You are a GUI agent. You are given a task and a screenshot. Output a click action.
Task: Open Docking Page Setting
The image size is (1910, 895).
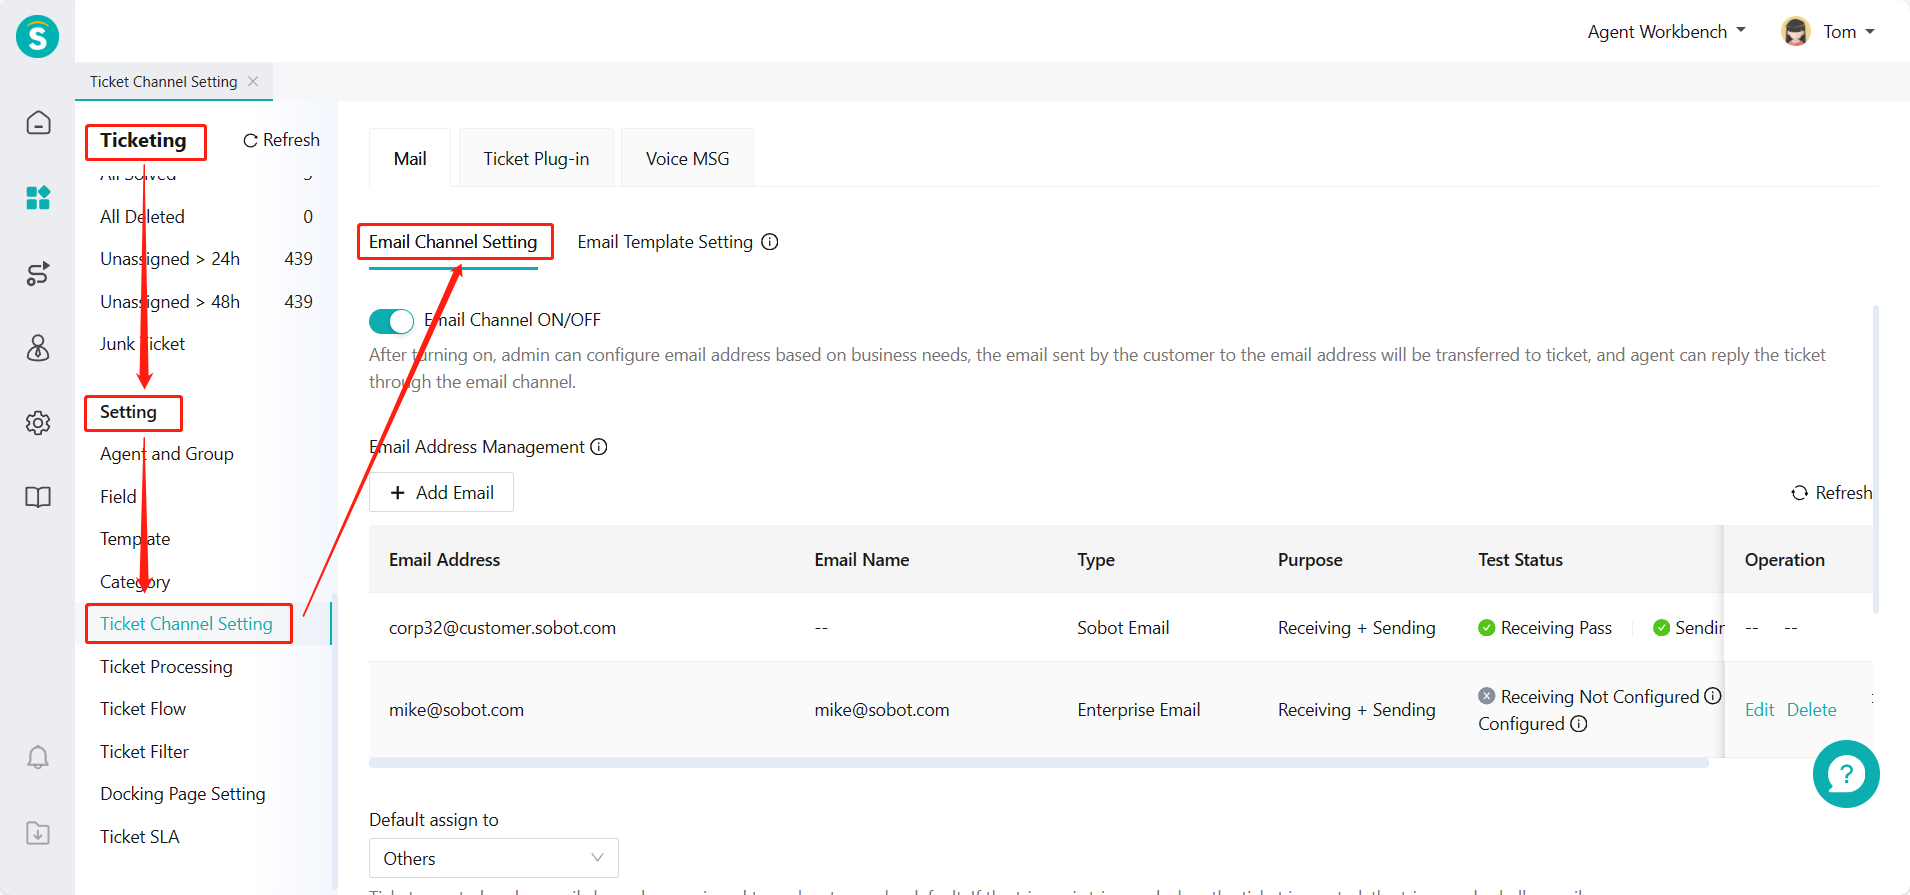(183, 794)
